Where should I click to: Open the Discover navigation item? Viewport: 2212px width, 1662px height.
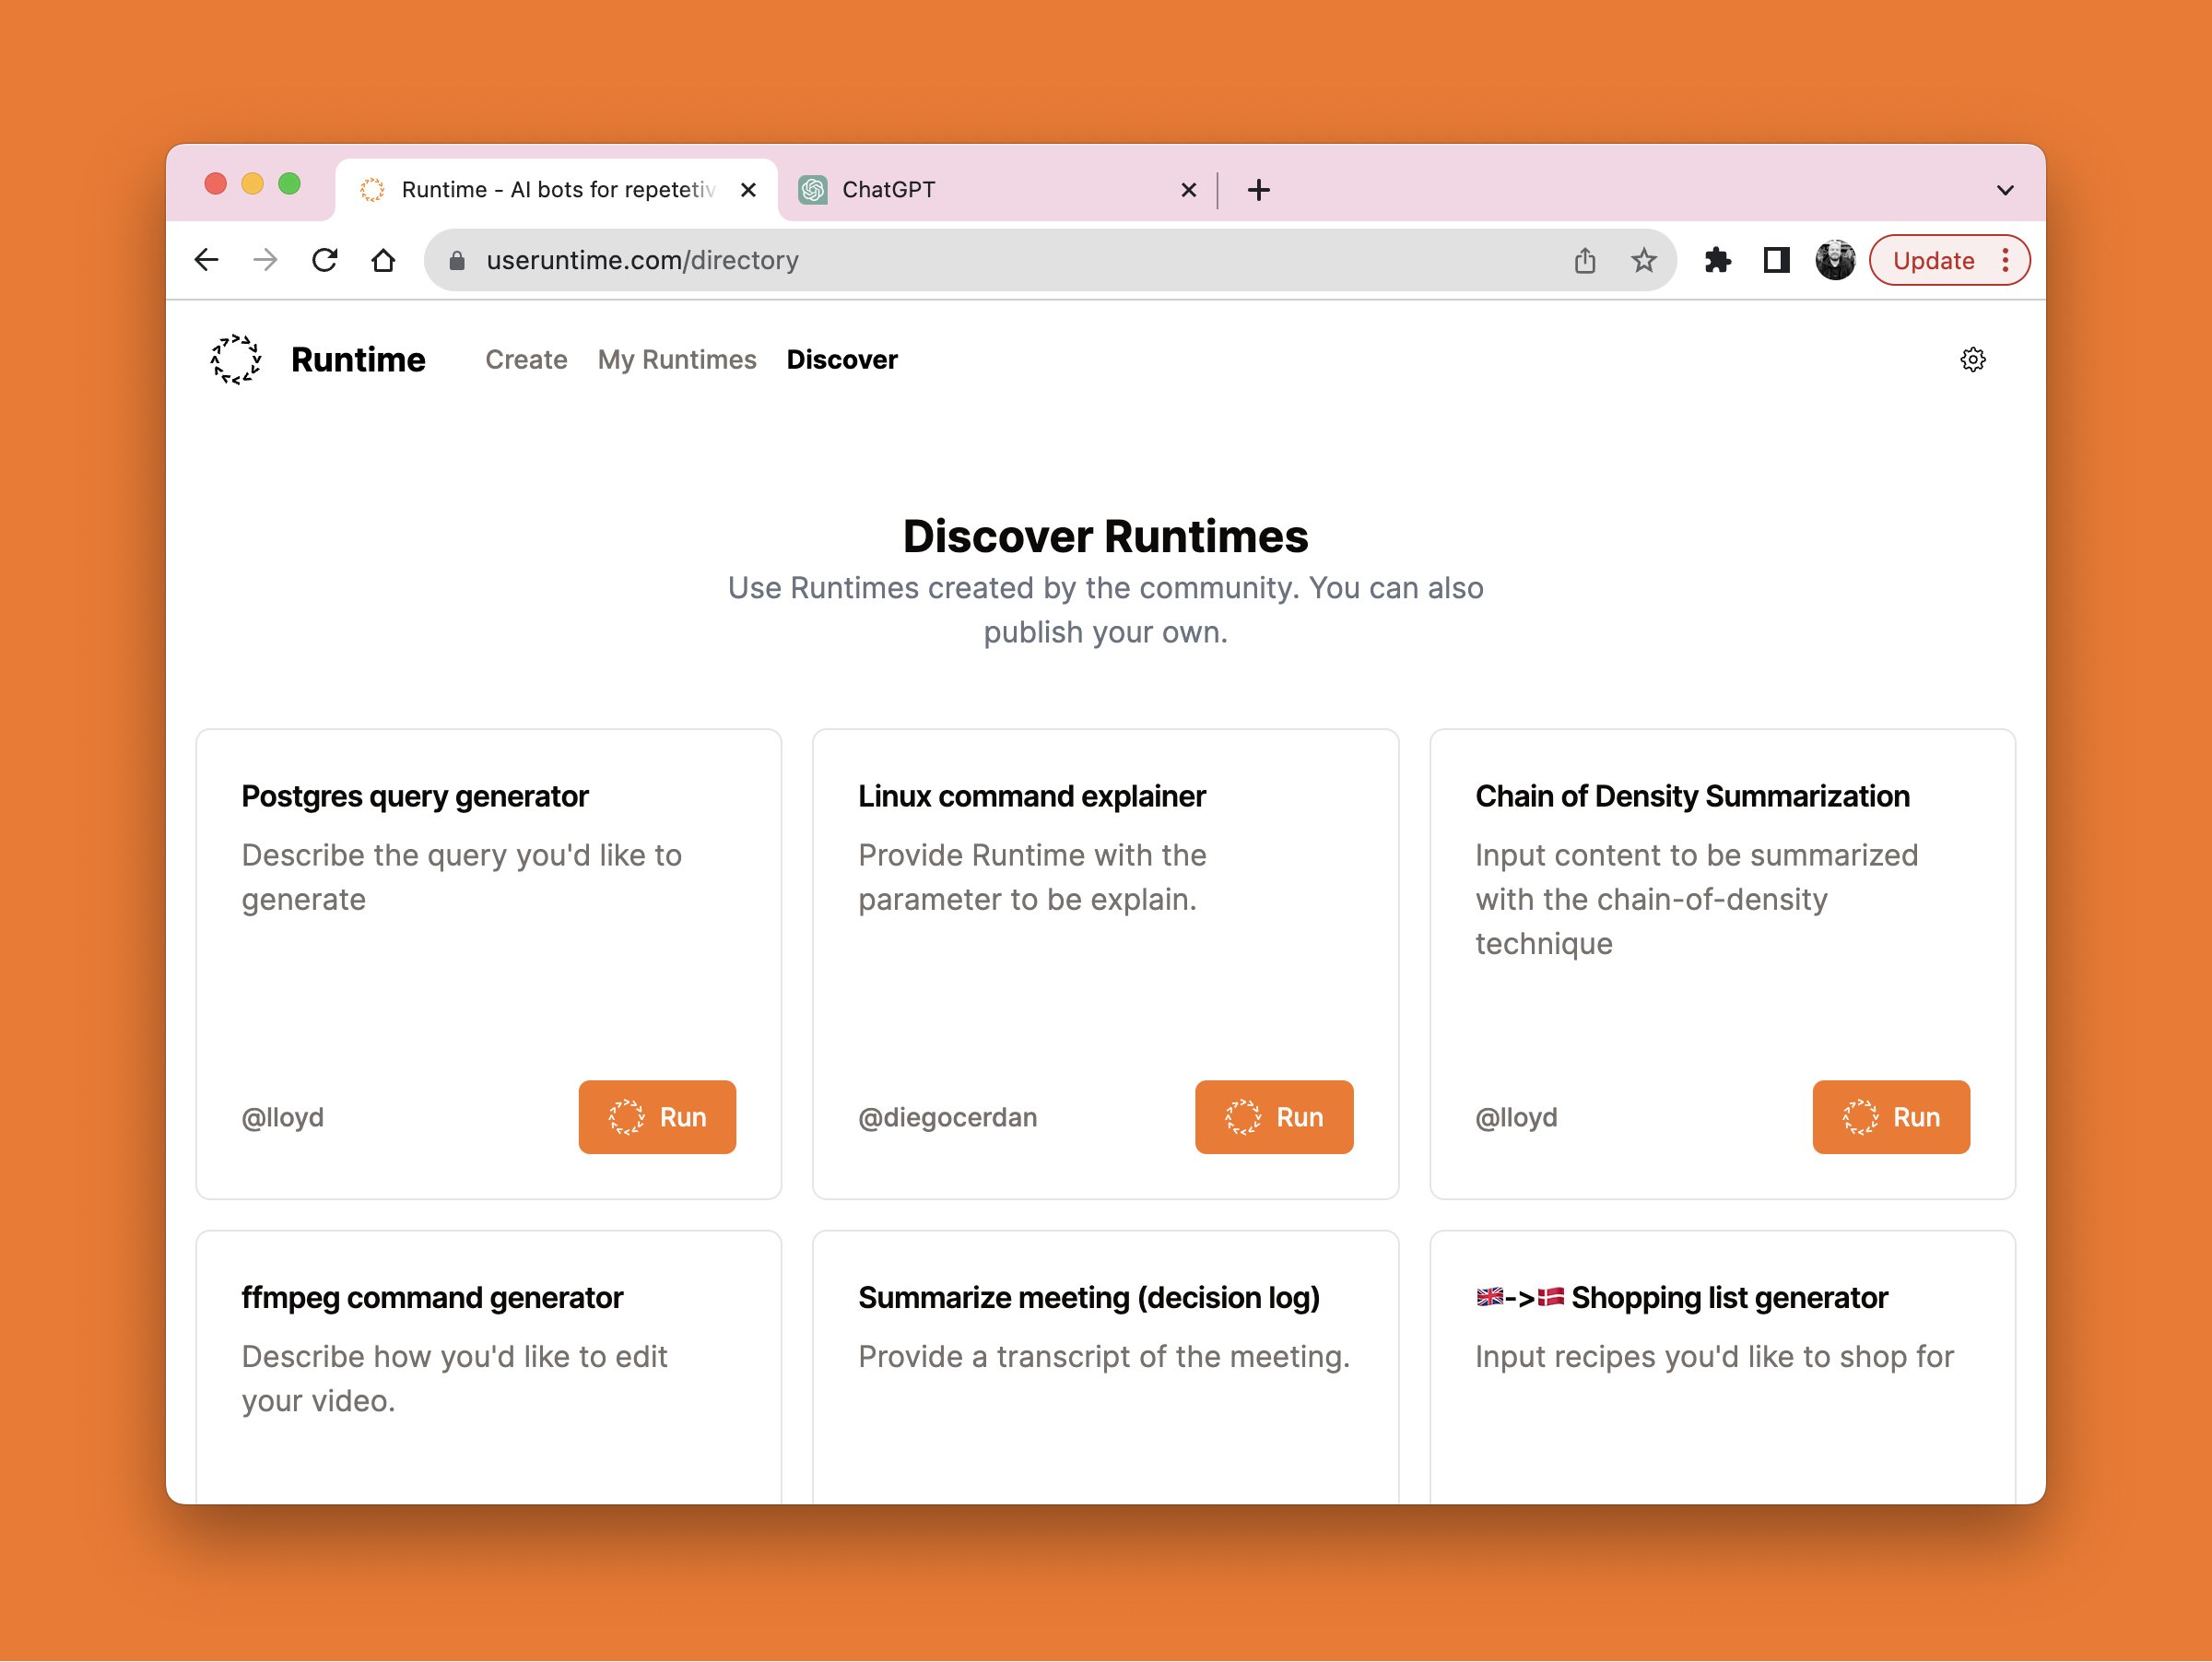(x=842, y=360)
